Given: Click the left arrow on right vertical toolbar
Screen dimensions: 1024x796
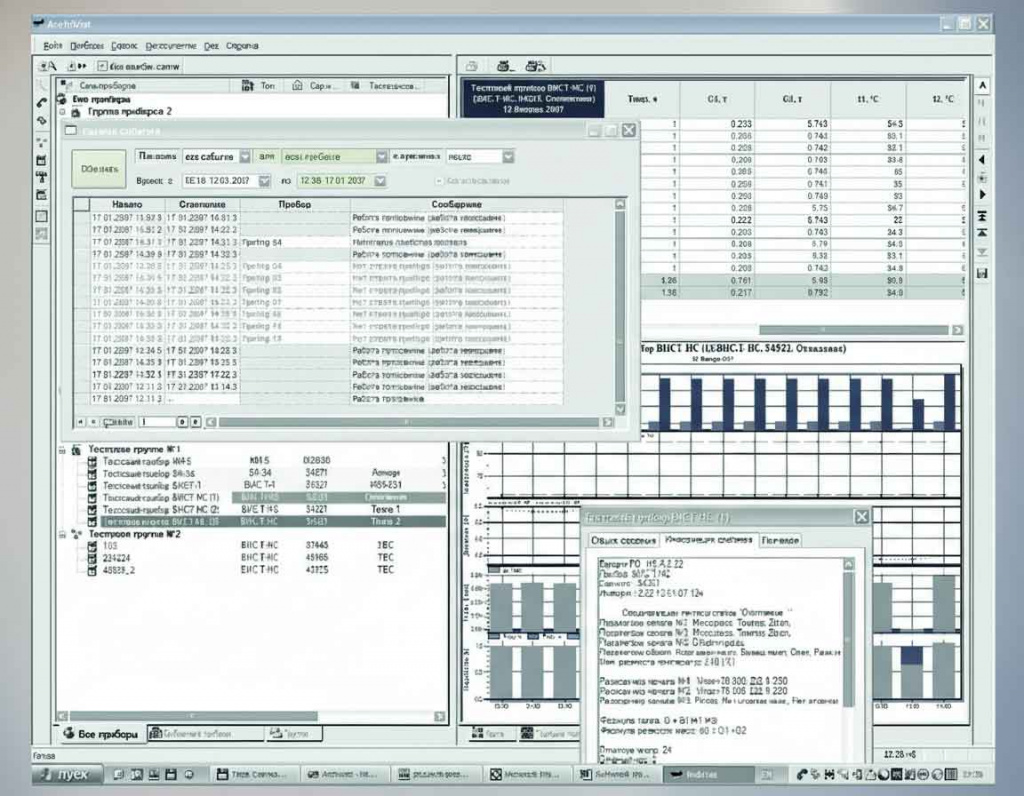Looking at the screenshot, I should click(982, 160).
